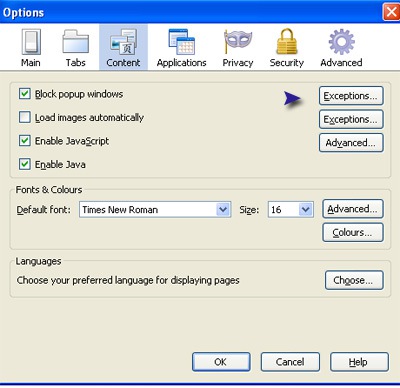Screen dimensions: 400x388
Task: Open the Advanced gear icon
Action: click(x=341, y=42)
